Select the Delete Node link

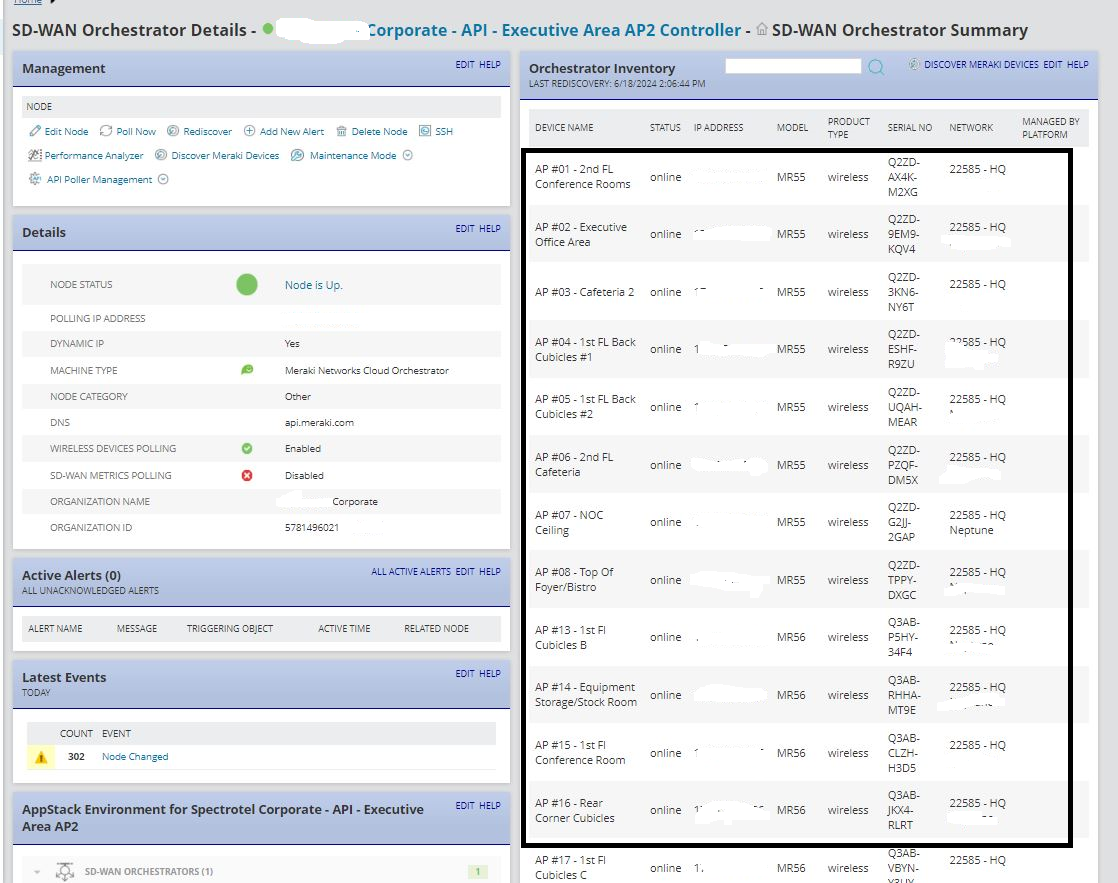click(379, 132)
